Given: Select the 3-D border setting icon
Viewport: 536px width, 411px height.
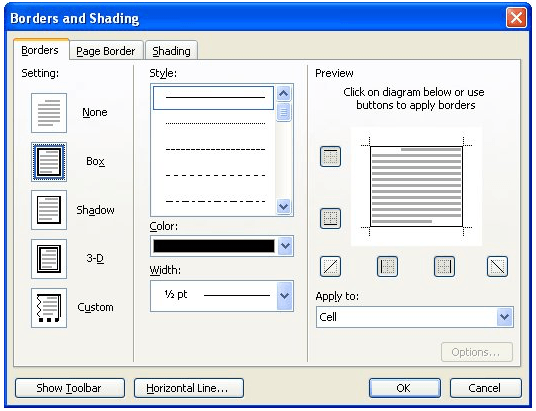Looking at the screenshot, I should (49, 259).
